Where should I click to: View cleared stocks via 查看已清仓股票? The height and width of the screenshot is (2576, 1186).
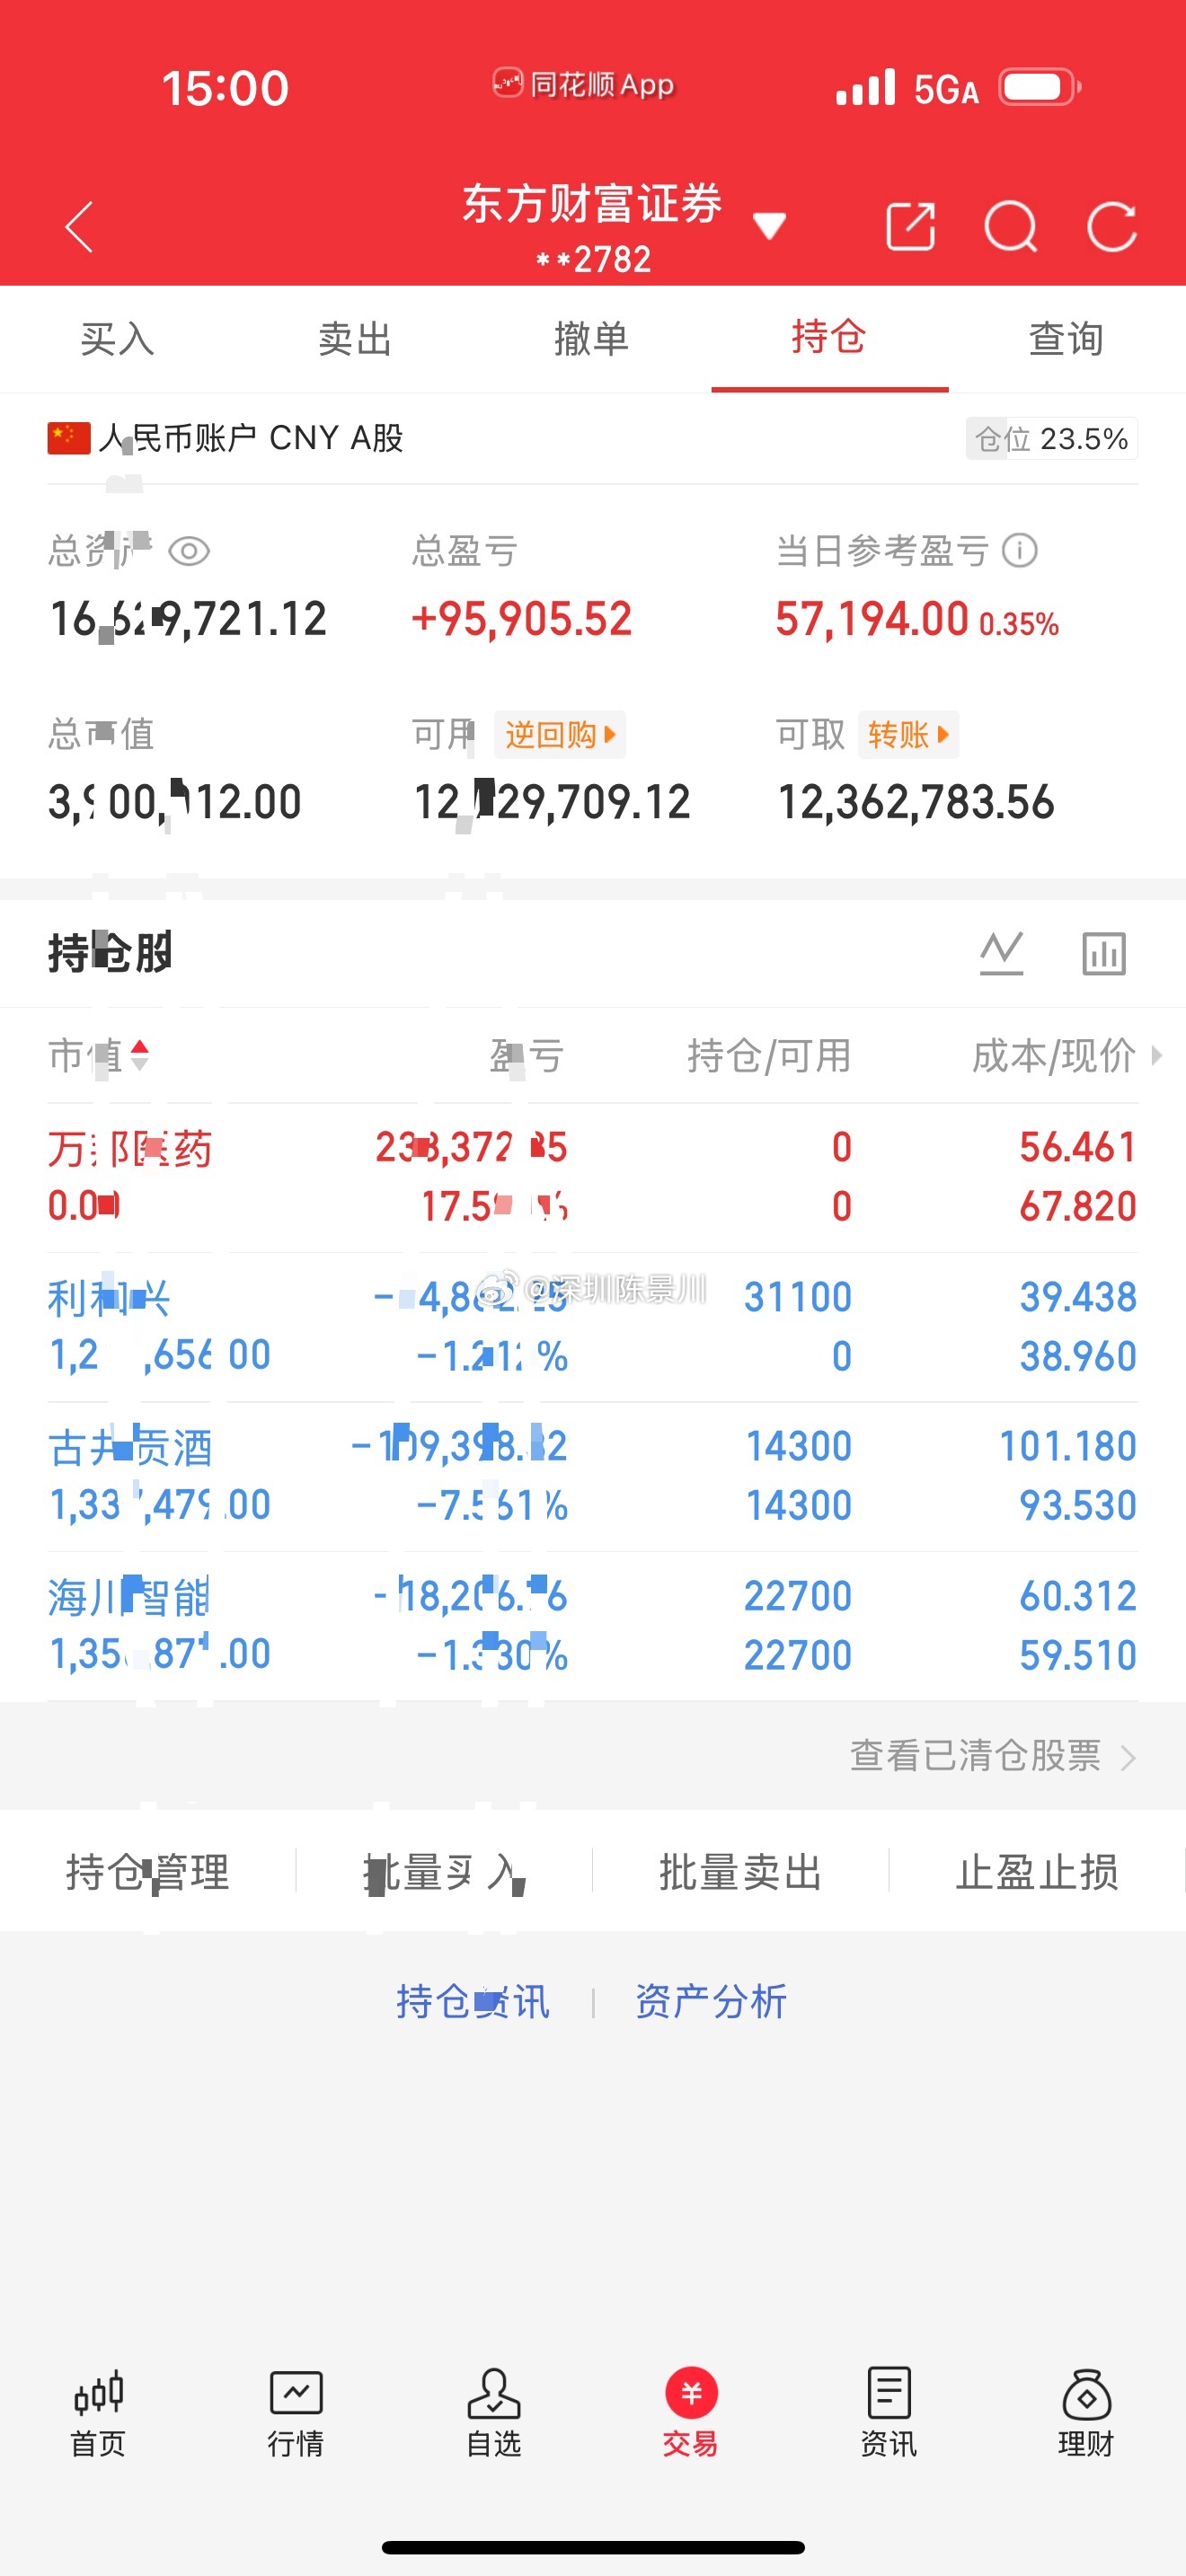click(x=993, y=1756)
